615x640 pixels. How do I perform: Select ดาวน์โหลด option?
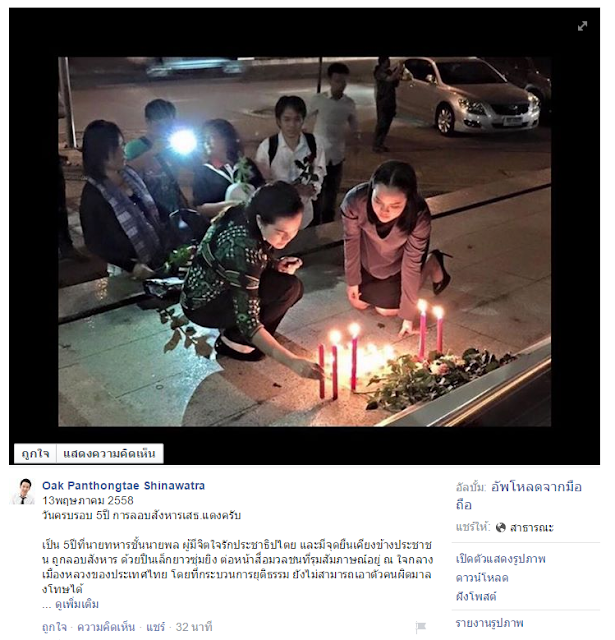coord(482,578)
